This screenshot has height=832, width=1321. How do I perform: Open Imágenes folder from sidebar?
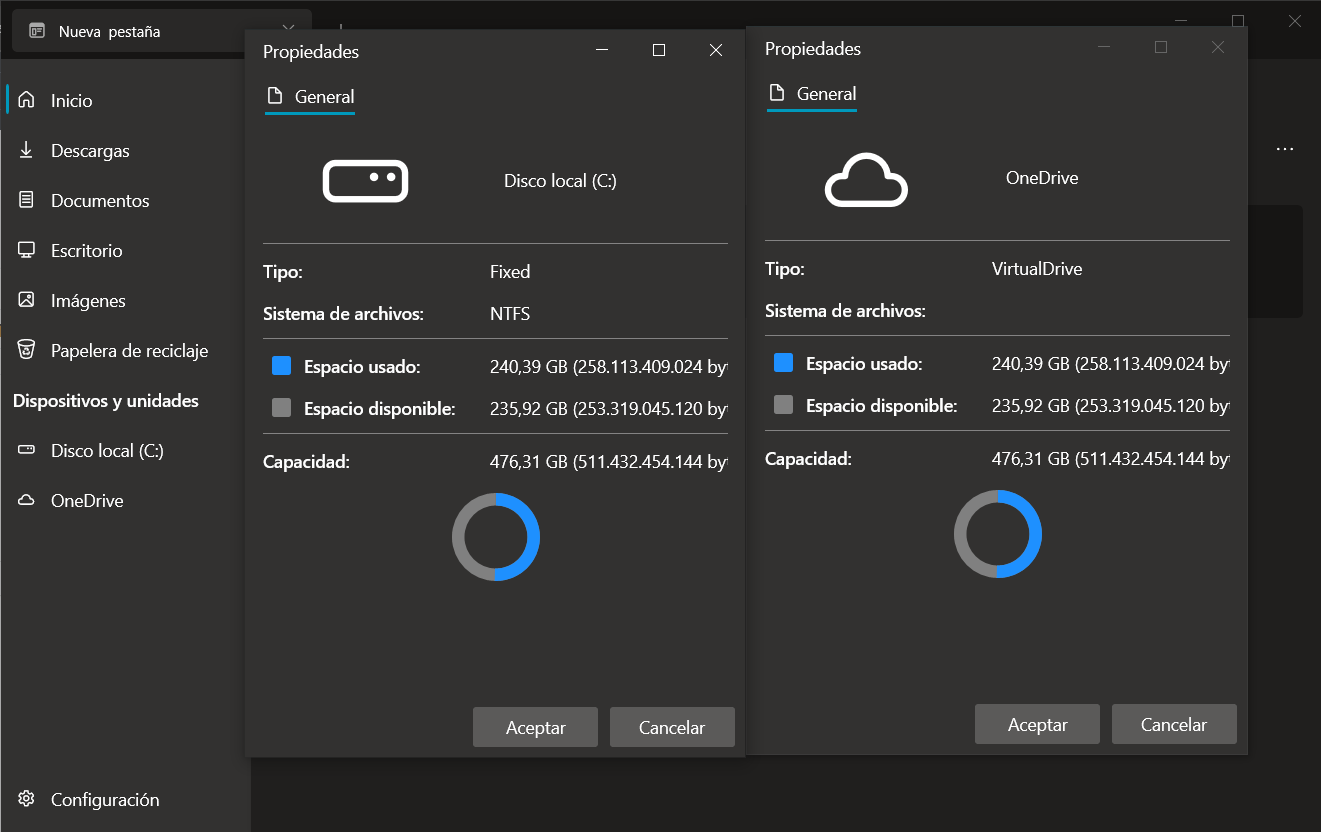pyautogui.click(x=125, y=300)
